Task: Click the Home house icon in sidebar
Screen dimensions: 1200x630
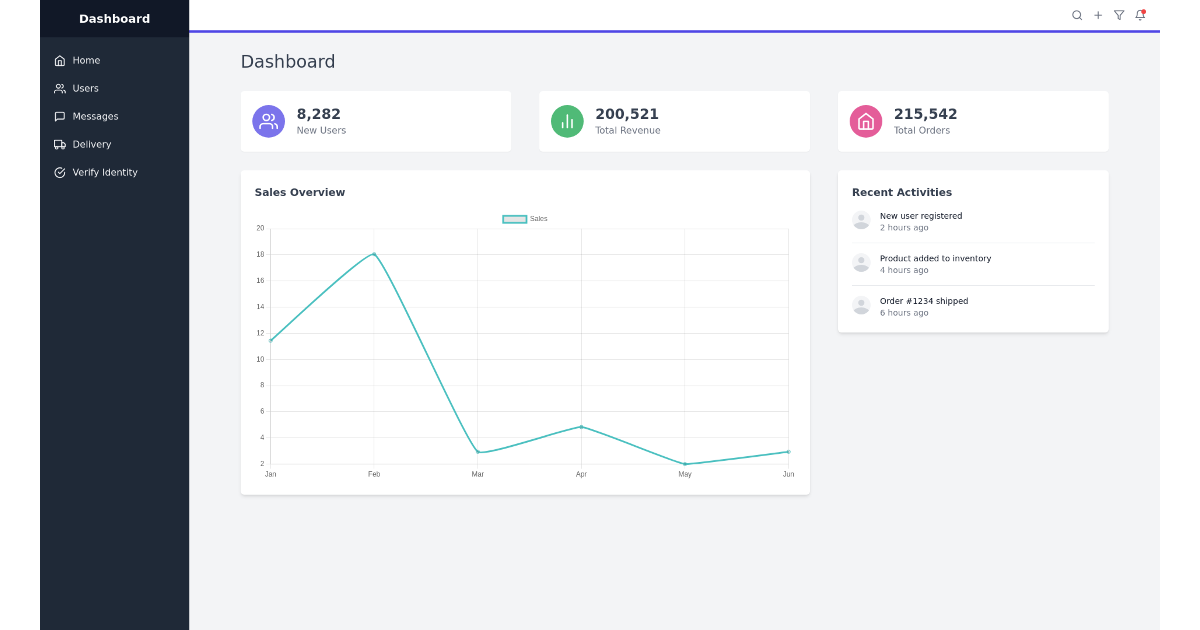Action: pos(60,60)
